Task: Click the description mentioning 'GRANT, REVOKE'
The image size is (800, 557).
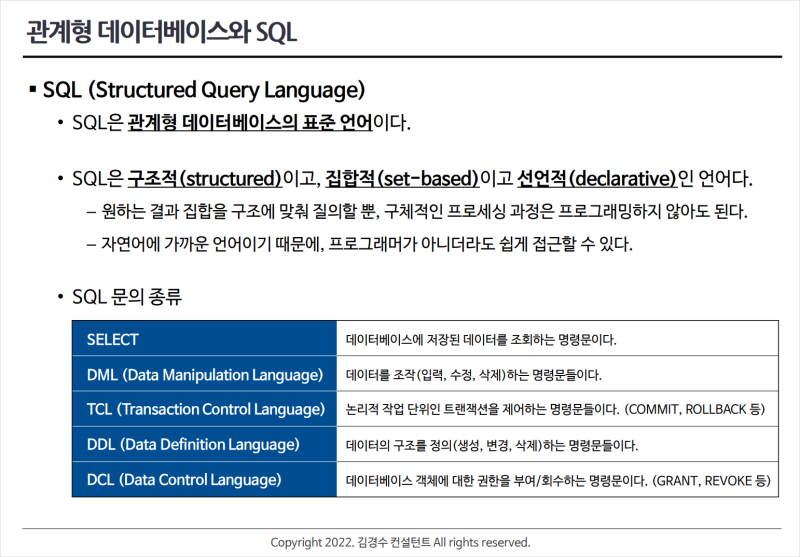Action: coord(558,480)
